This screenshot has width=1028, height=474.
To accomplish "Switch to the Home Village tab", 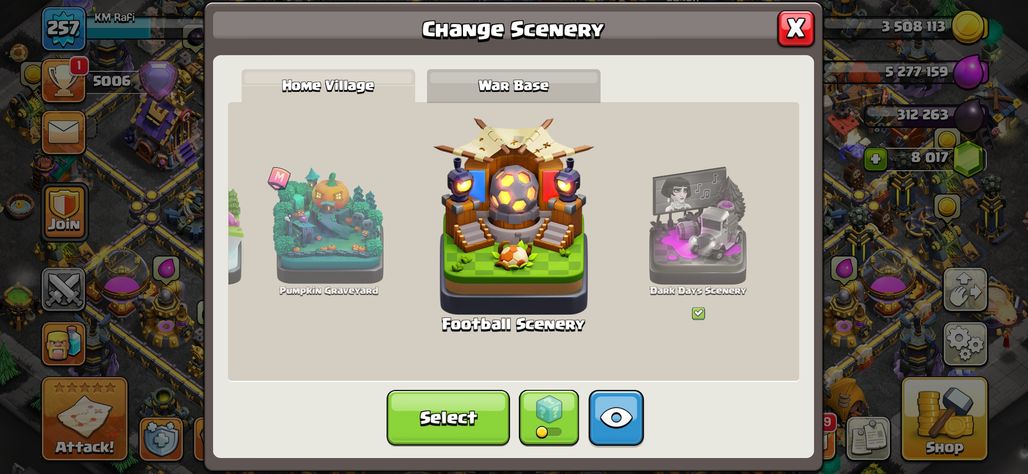I will coord(328,85).
